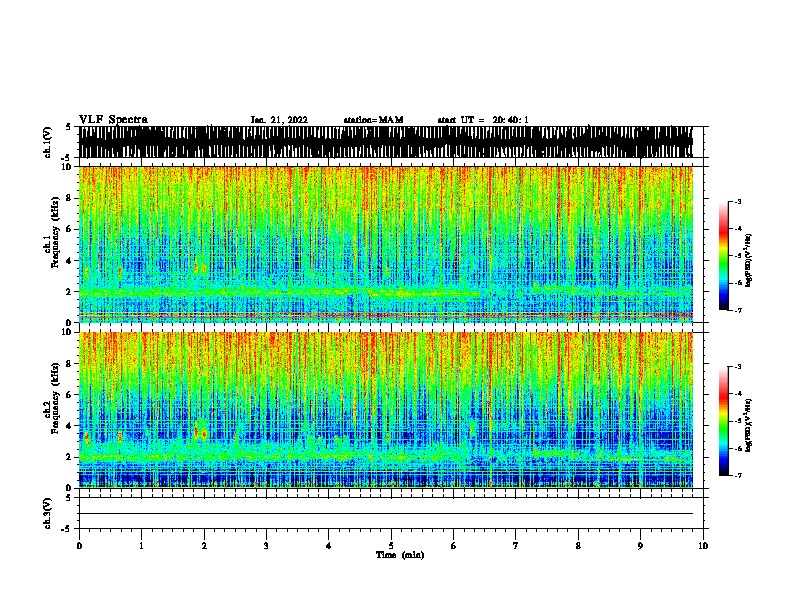
Task: Select the date 'Jan. 21, 2022'
Action: coord(279,120)
